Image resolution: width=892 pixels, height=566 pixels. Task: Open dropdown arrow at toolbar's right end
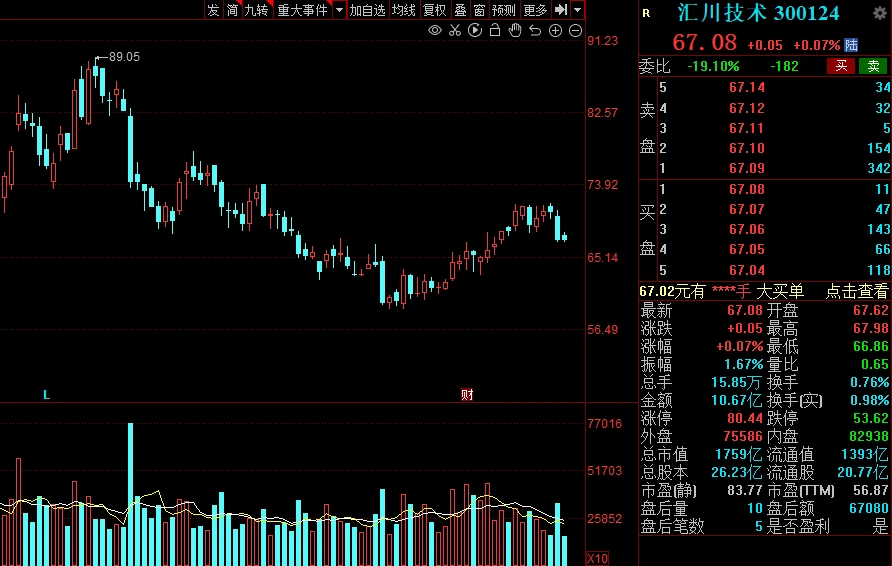coord(577,10)
